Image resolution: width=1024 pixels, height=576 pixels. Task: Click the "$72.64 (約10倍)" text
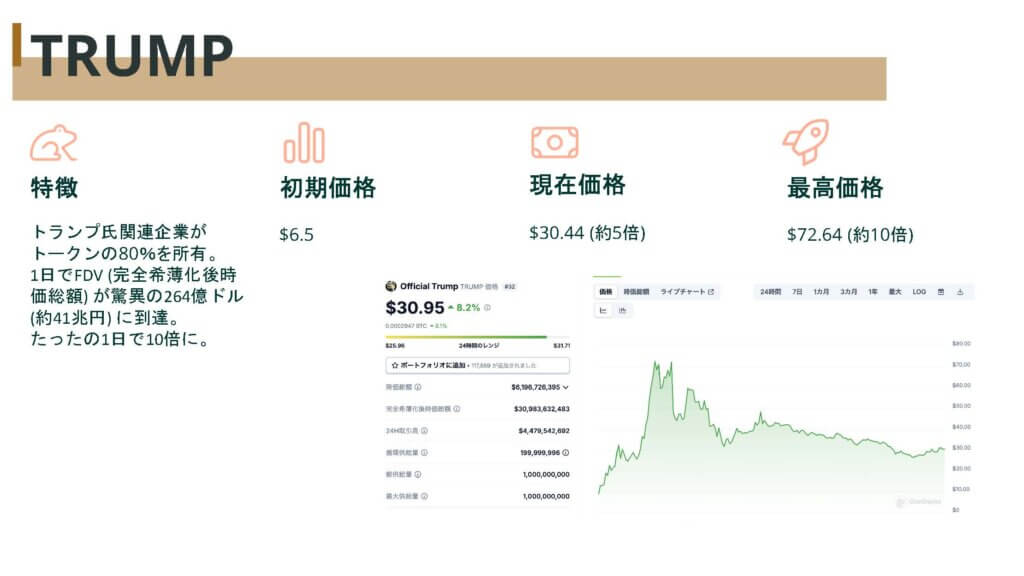point(850,234)
